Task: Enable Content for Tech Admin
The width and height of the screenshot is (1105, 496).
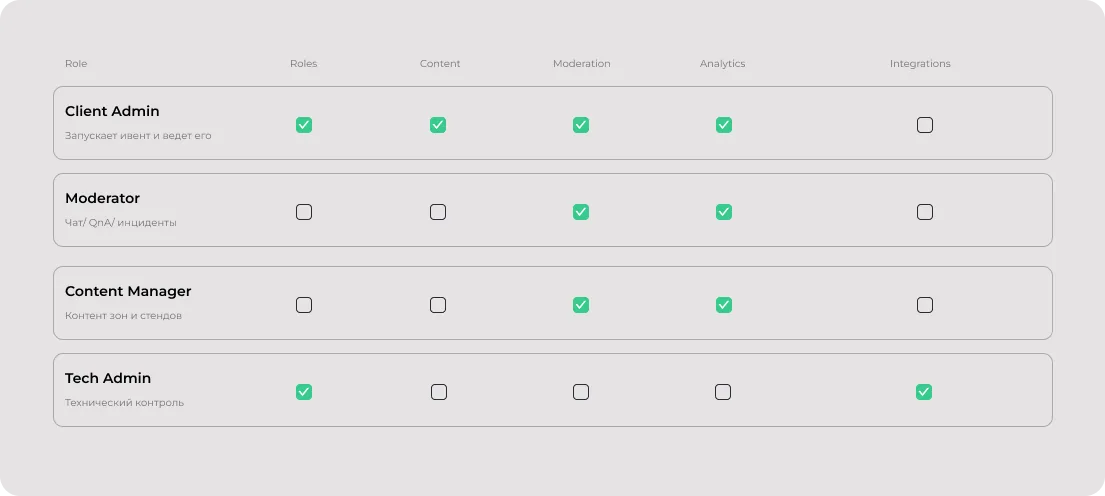Action: pyautogui.click(x=438, y=392)
